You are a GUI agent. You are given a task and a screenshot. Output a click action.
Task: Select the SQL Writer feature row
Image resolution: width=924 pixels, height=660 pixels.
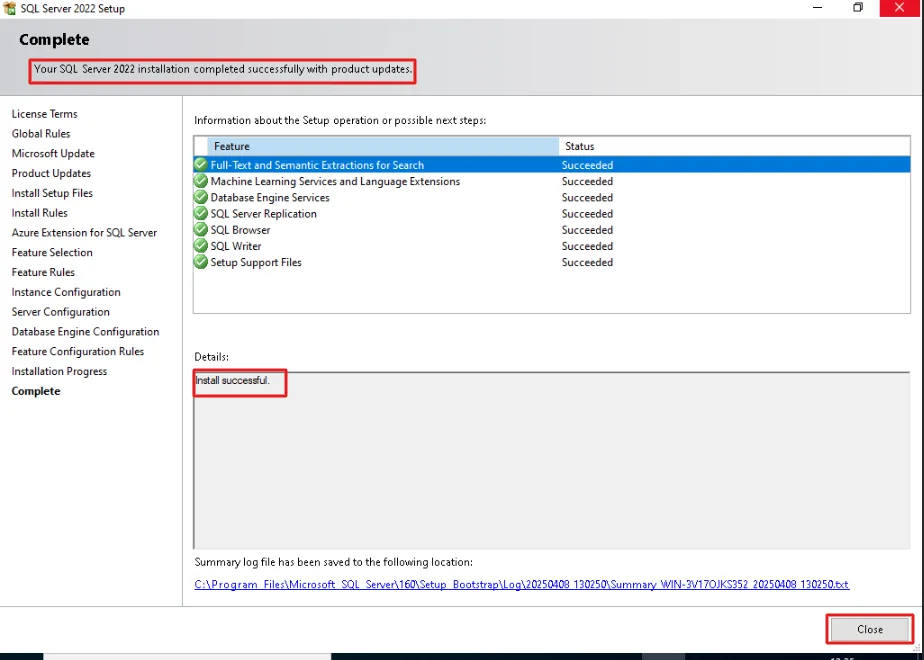552,246
